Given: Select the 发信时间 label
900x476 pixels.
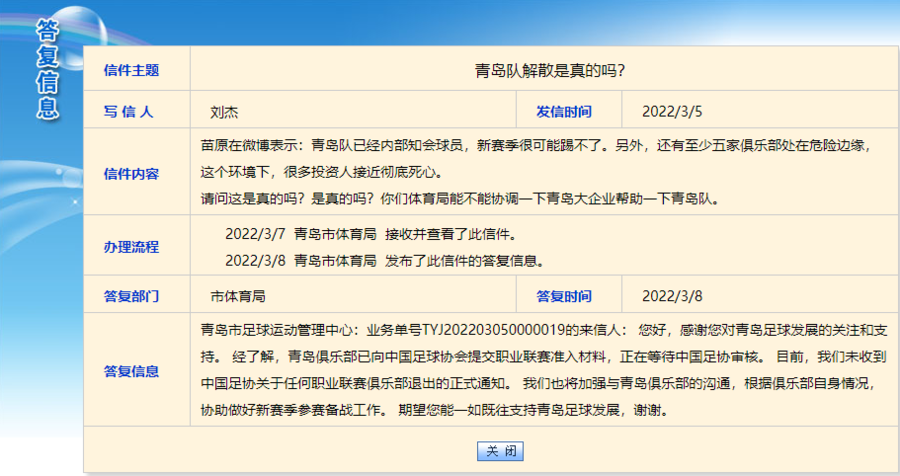Looking at the screenshot, I should click(x=563, y=112).
